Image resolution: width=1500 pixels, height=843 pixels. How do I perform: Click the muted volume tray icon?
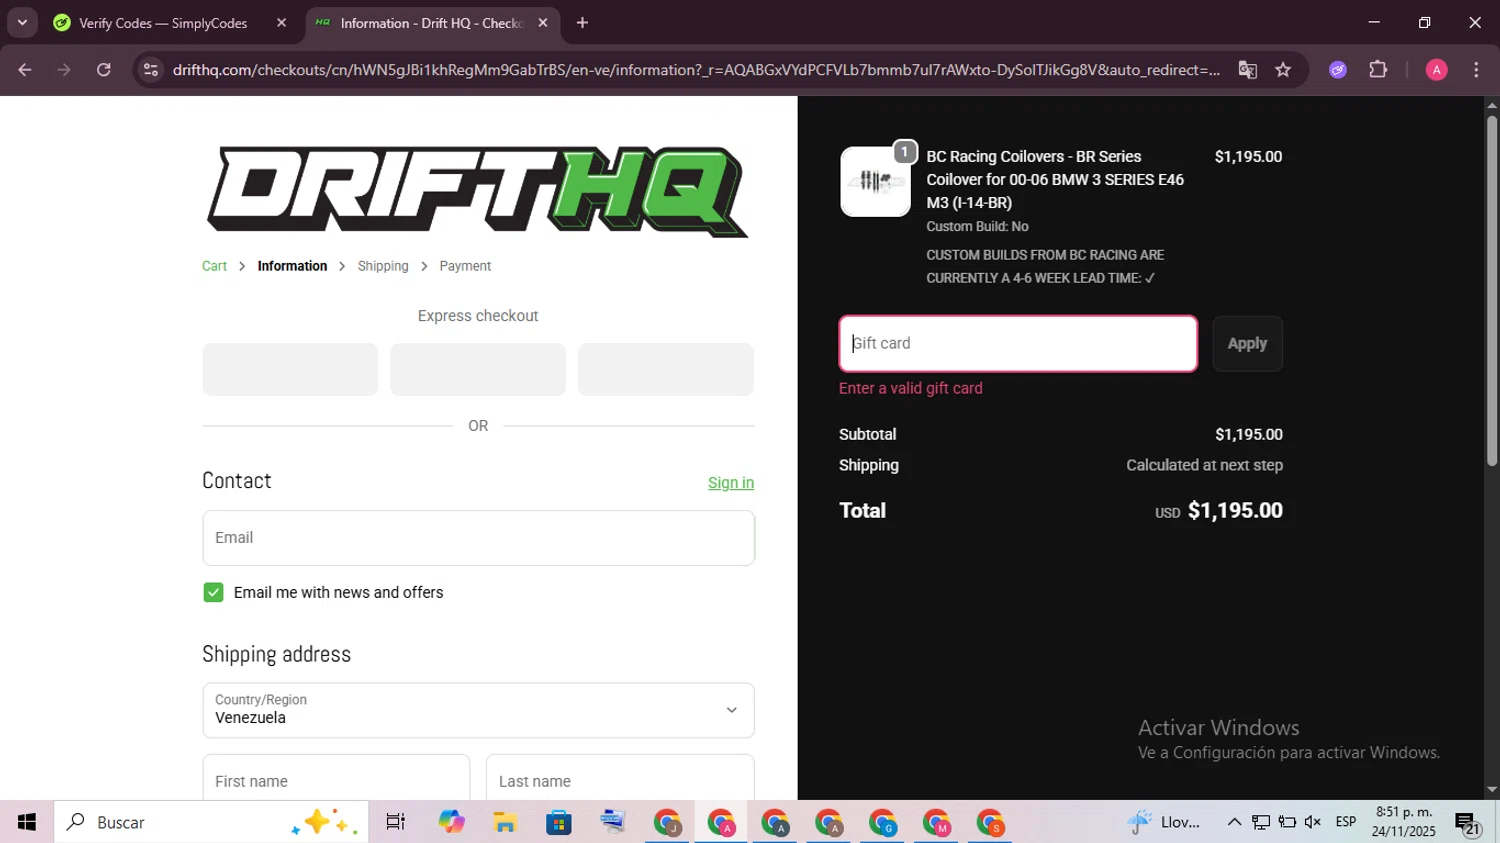[x=1313, y=822]
